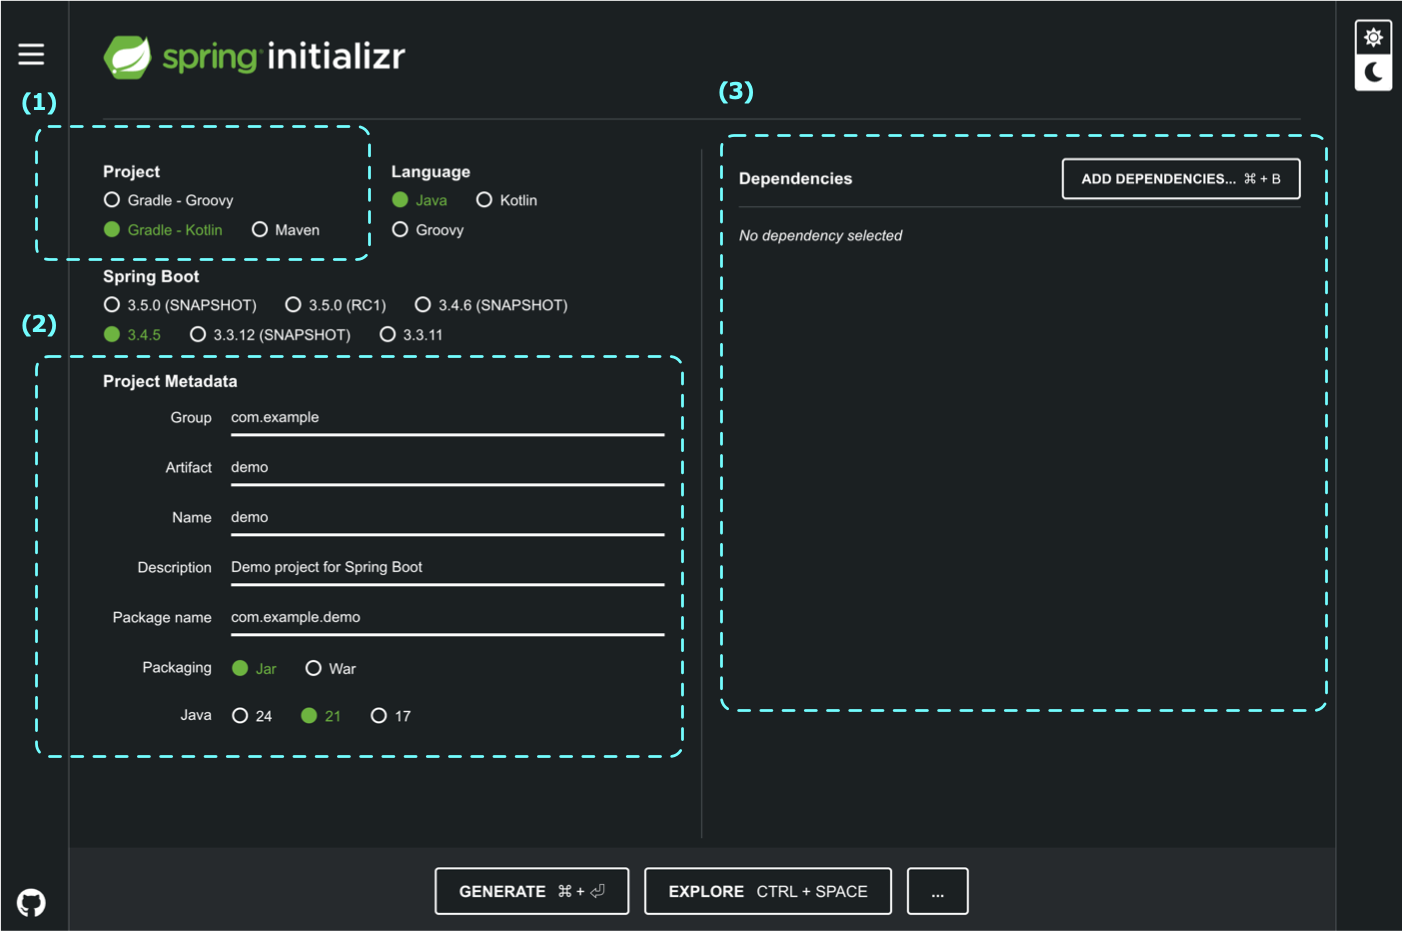
Task: Pick Spring Boot 3.5.0 (SNAPSHOT) version
Action: tap(112, 305)
